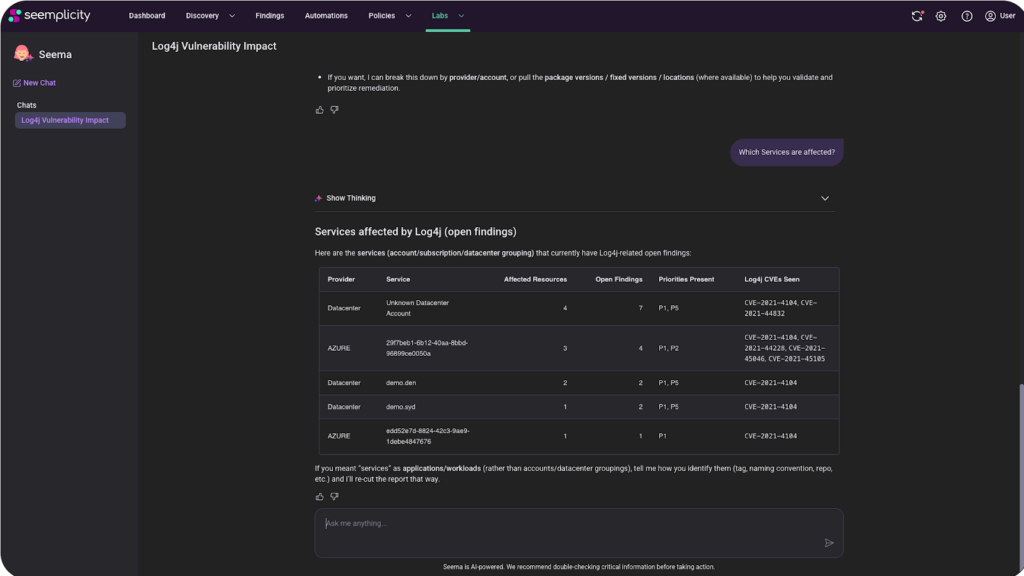Click the Seemplicity logo
The image size is (1024, 576).
[50, 15]
